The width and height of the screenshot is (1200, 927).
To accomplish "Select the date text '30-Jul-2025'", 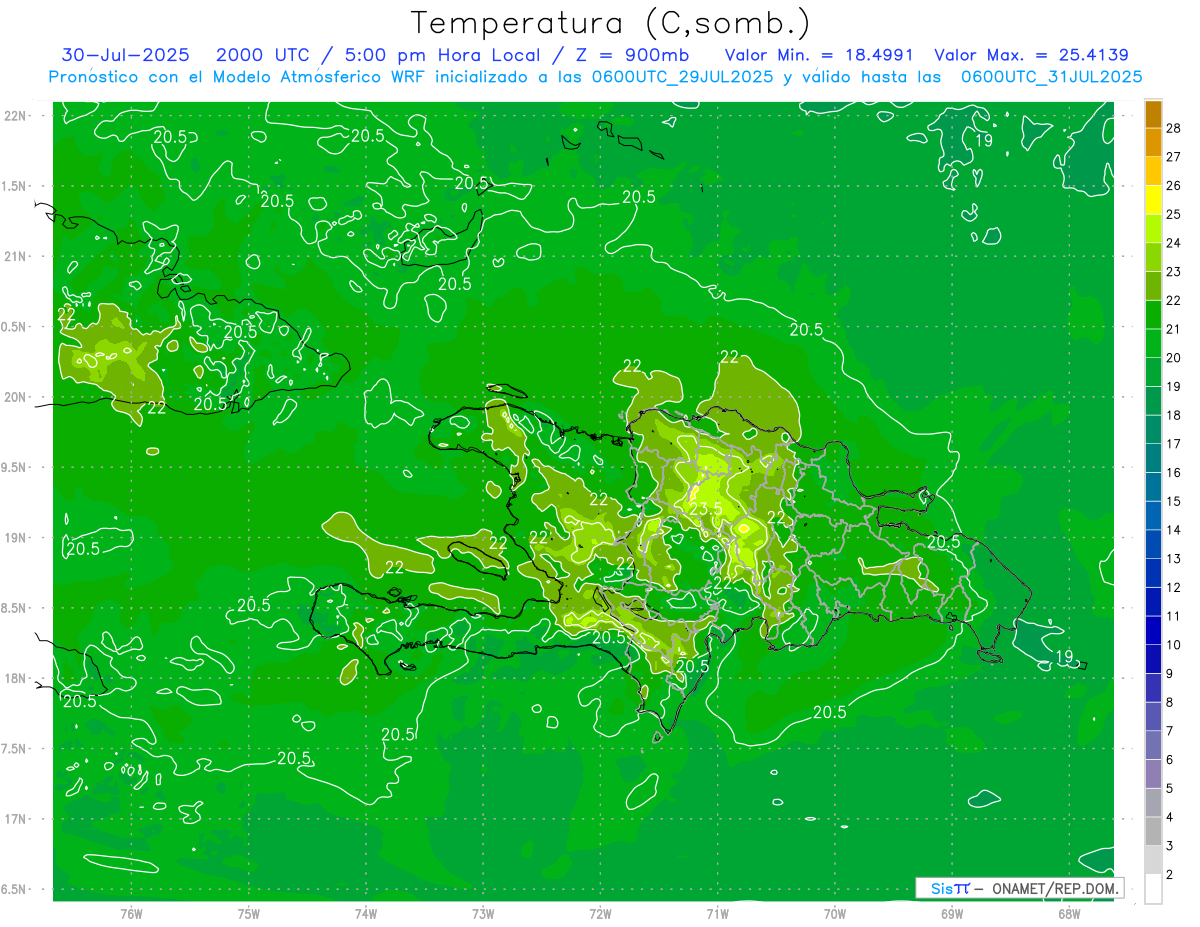I will point(125,55).
